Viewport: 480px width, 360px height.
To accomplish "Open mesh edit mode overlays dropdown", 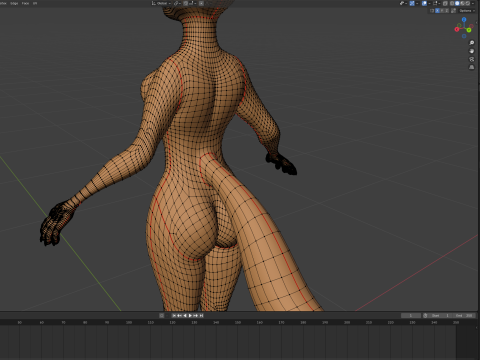I will point(437,3).
